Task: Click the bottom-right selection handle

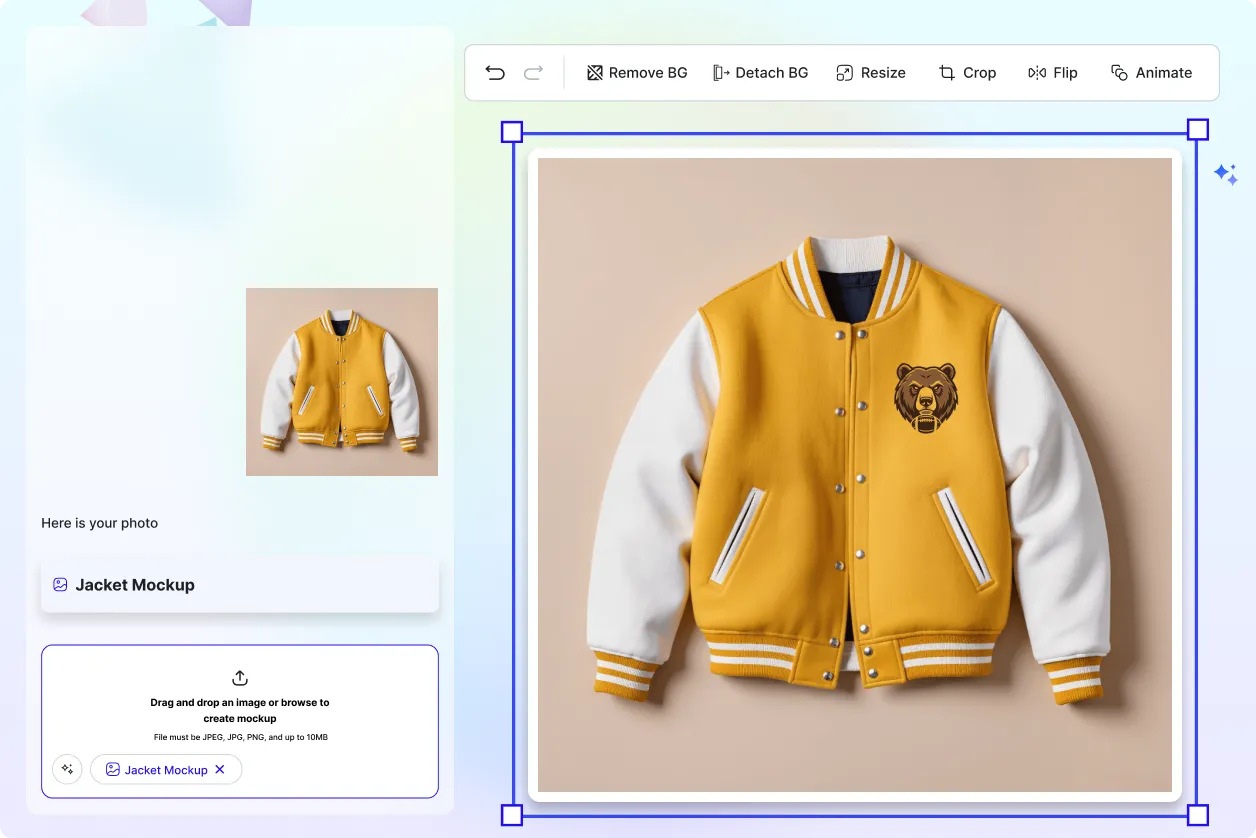Action: (1196, 815)
